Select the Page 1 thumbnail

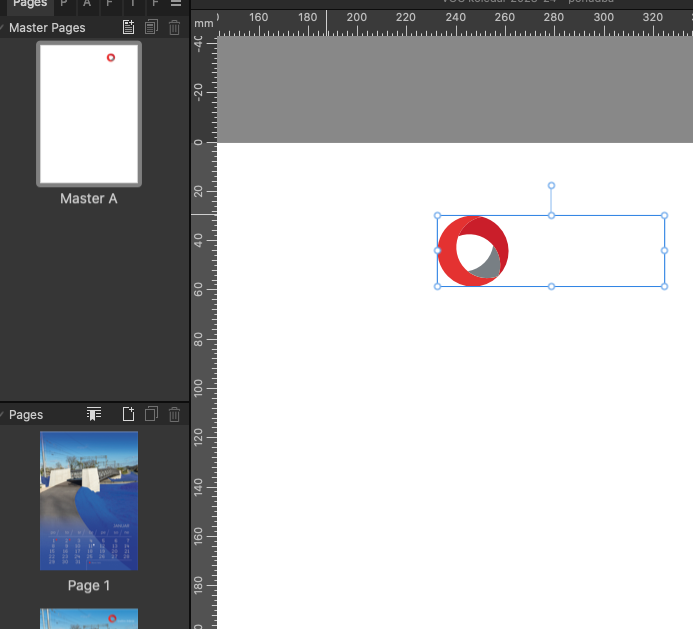89,501
